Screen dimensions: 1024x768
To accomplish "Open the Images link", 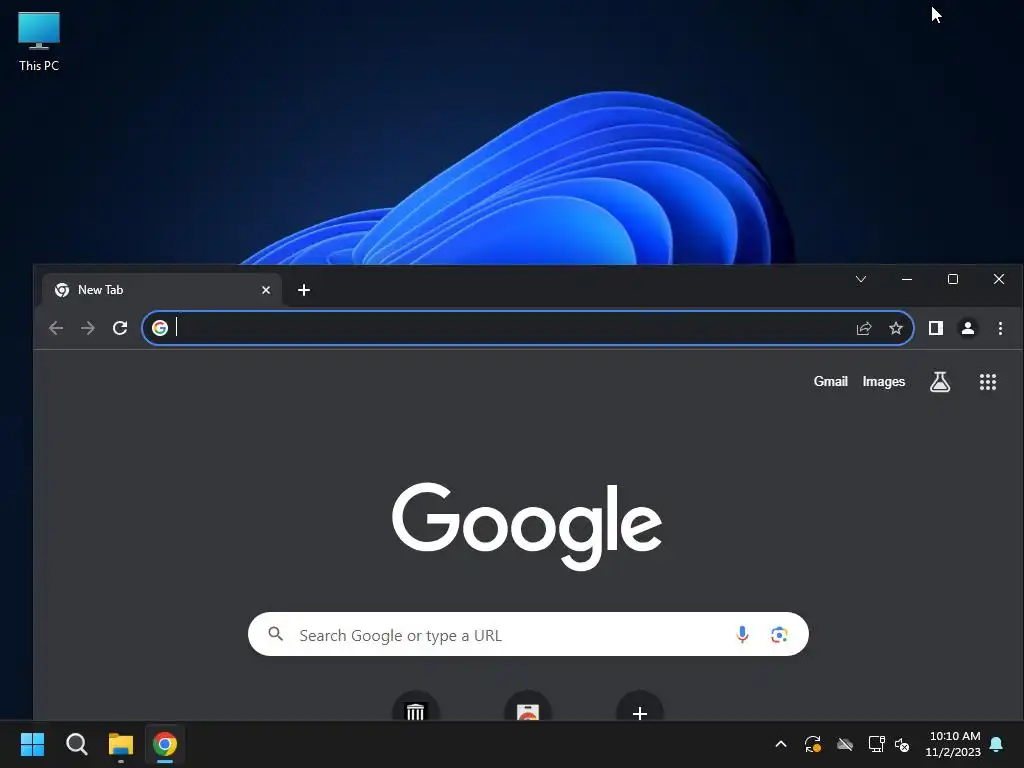I will point(884,381).
